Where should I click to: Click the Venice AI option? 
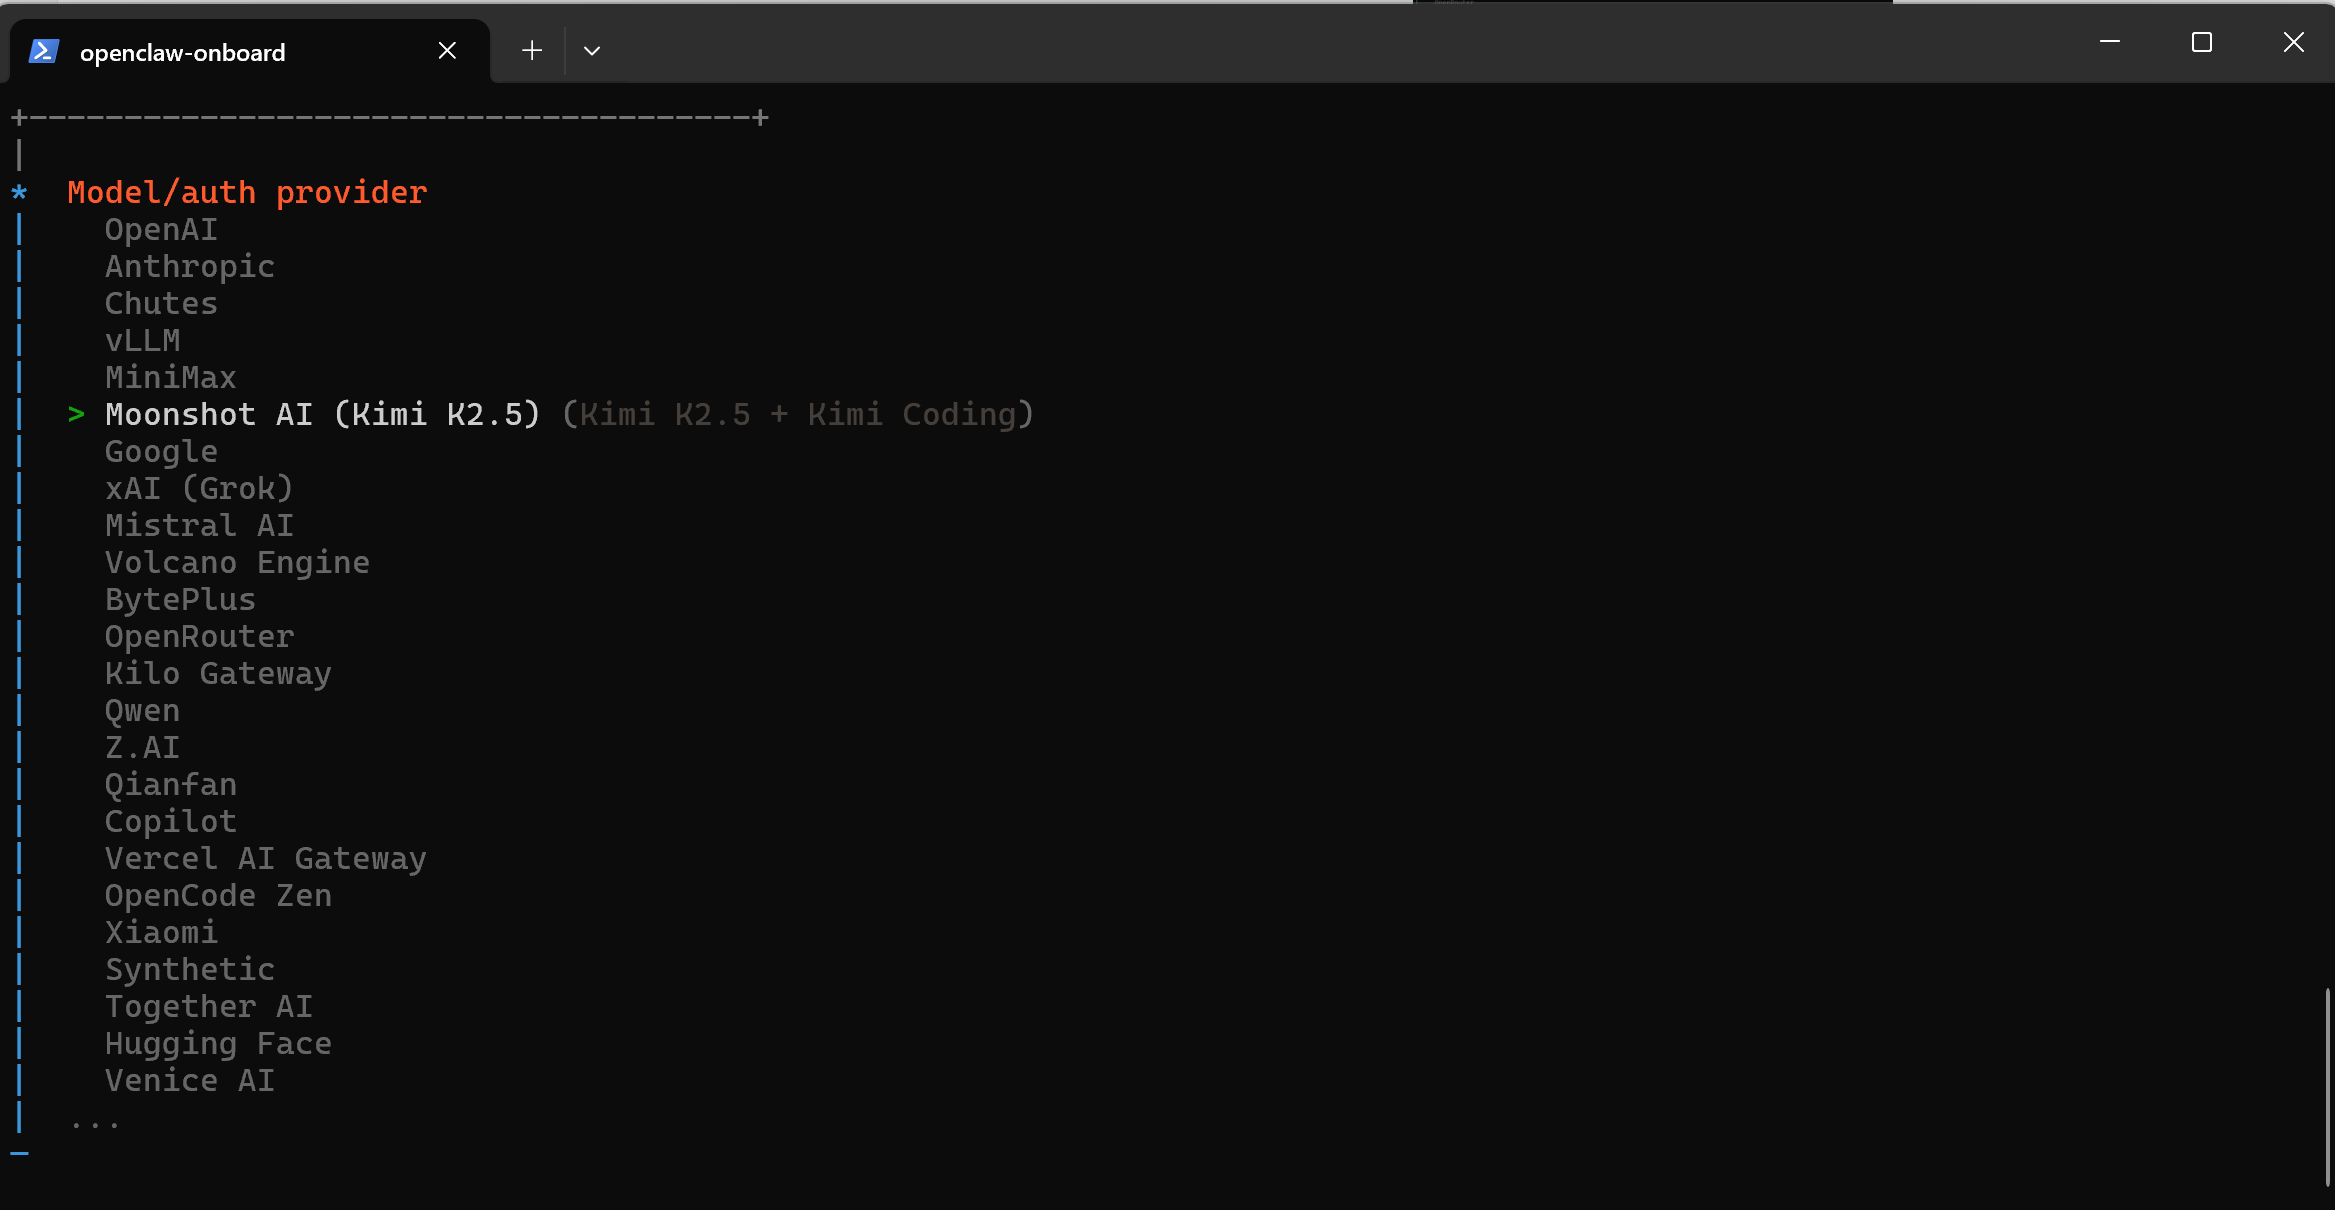click(x=189, y=1081)
